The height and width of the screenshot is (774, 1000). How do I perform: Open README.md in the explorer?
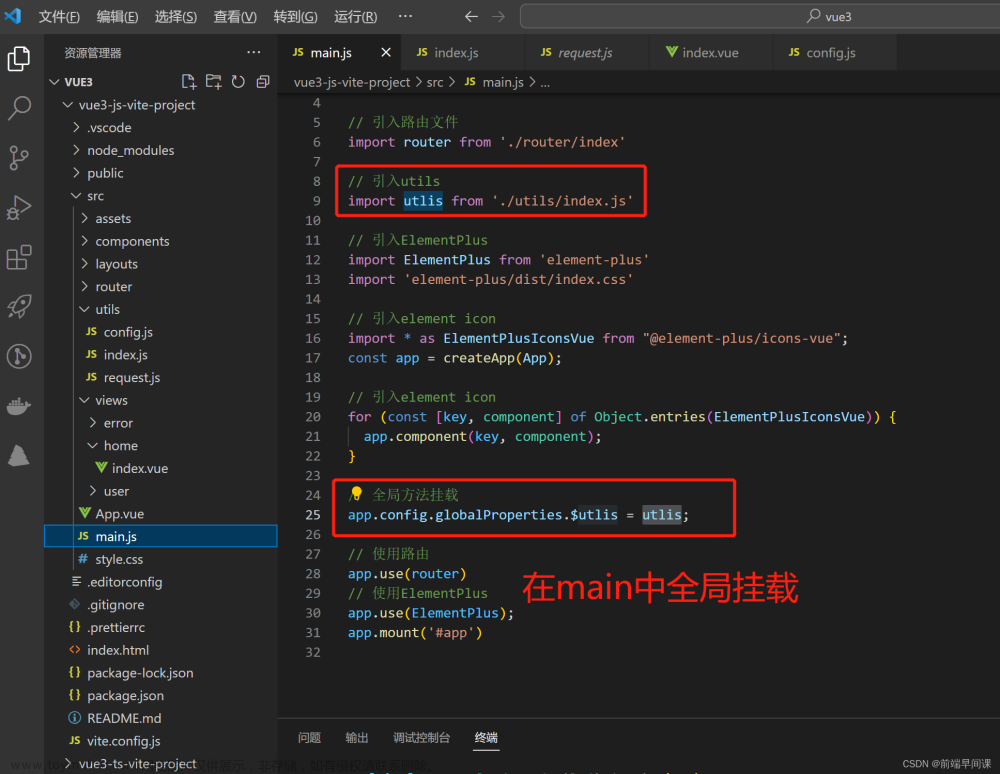pyautogui.click(x=161, y=719)
